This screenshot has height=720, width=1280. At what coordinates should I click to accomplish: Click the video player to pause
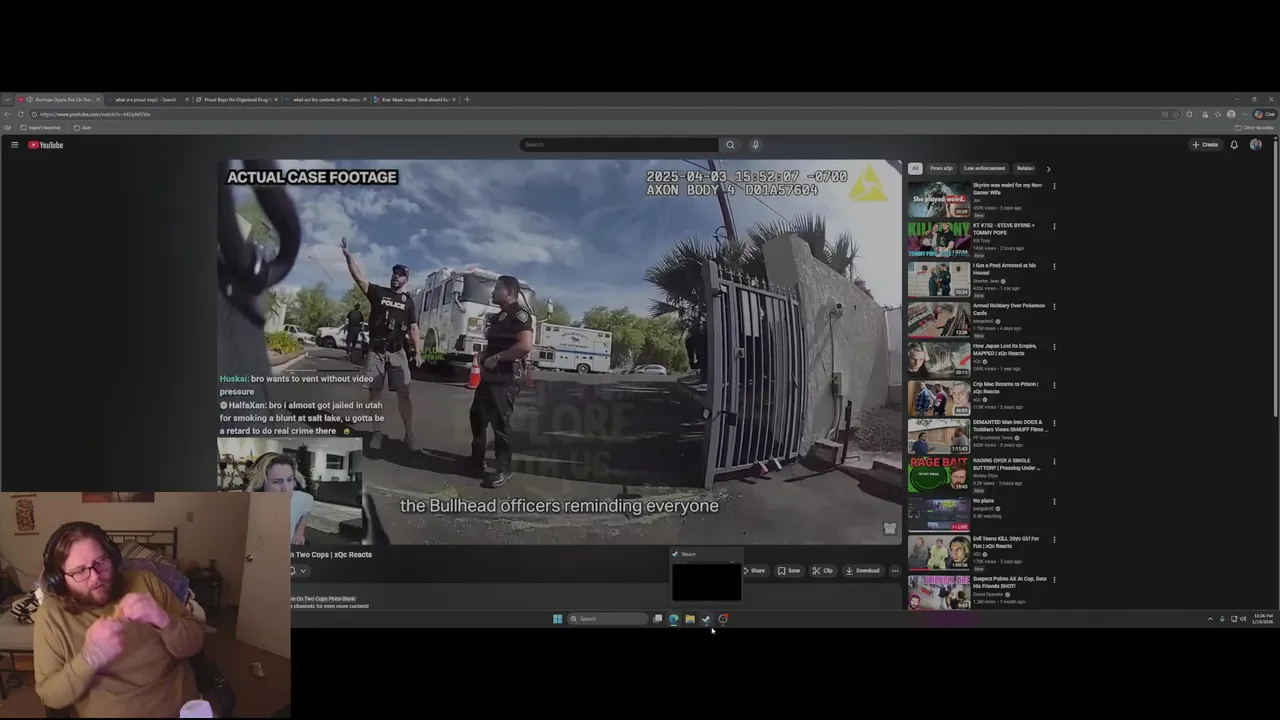click(560, 352)
